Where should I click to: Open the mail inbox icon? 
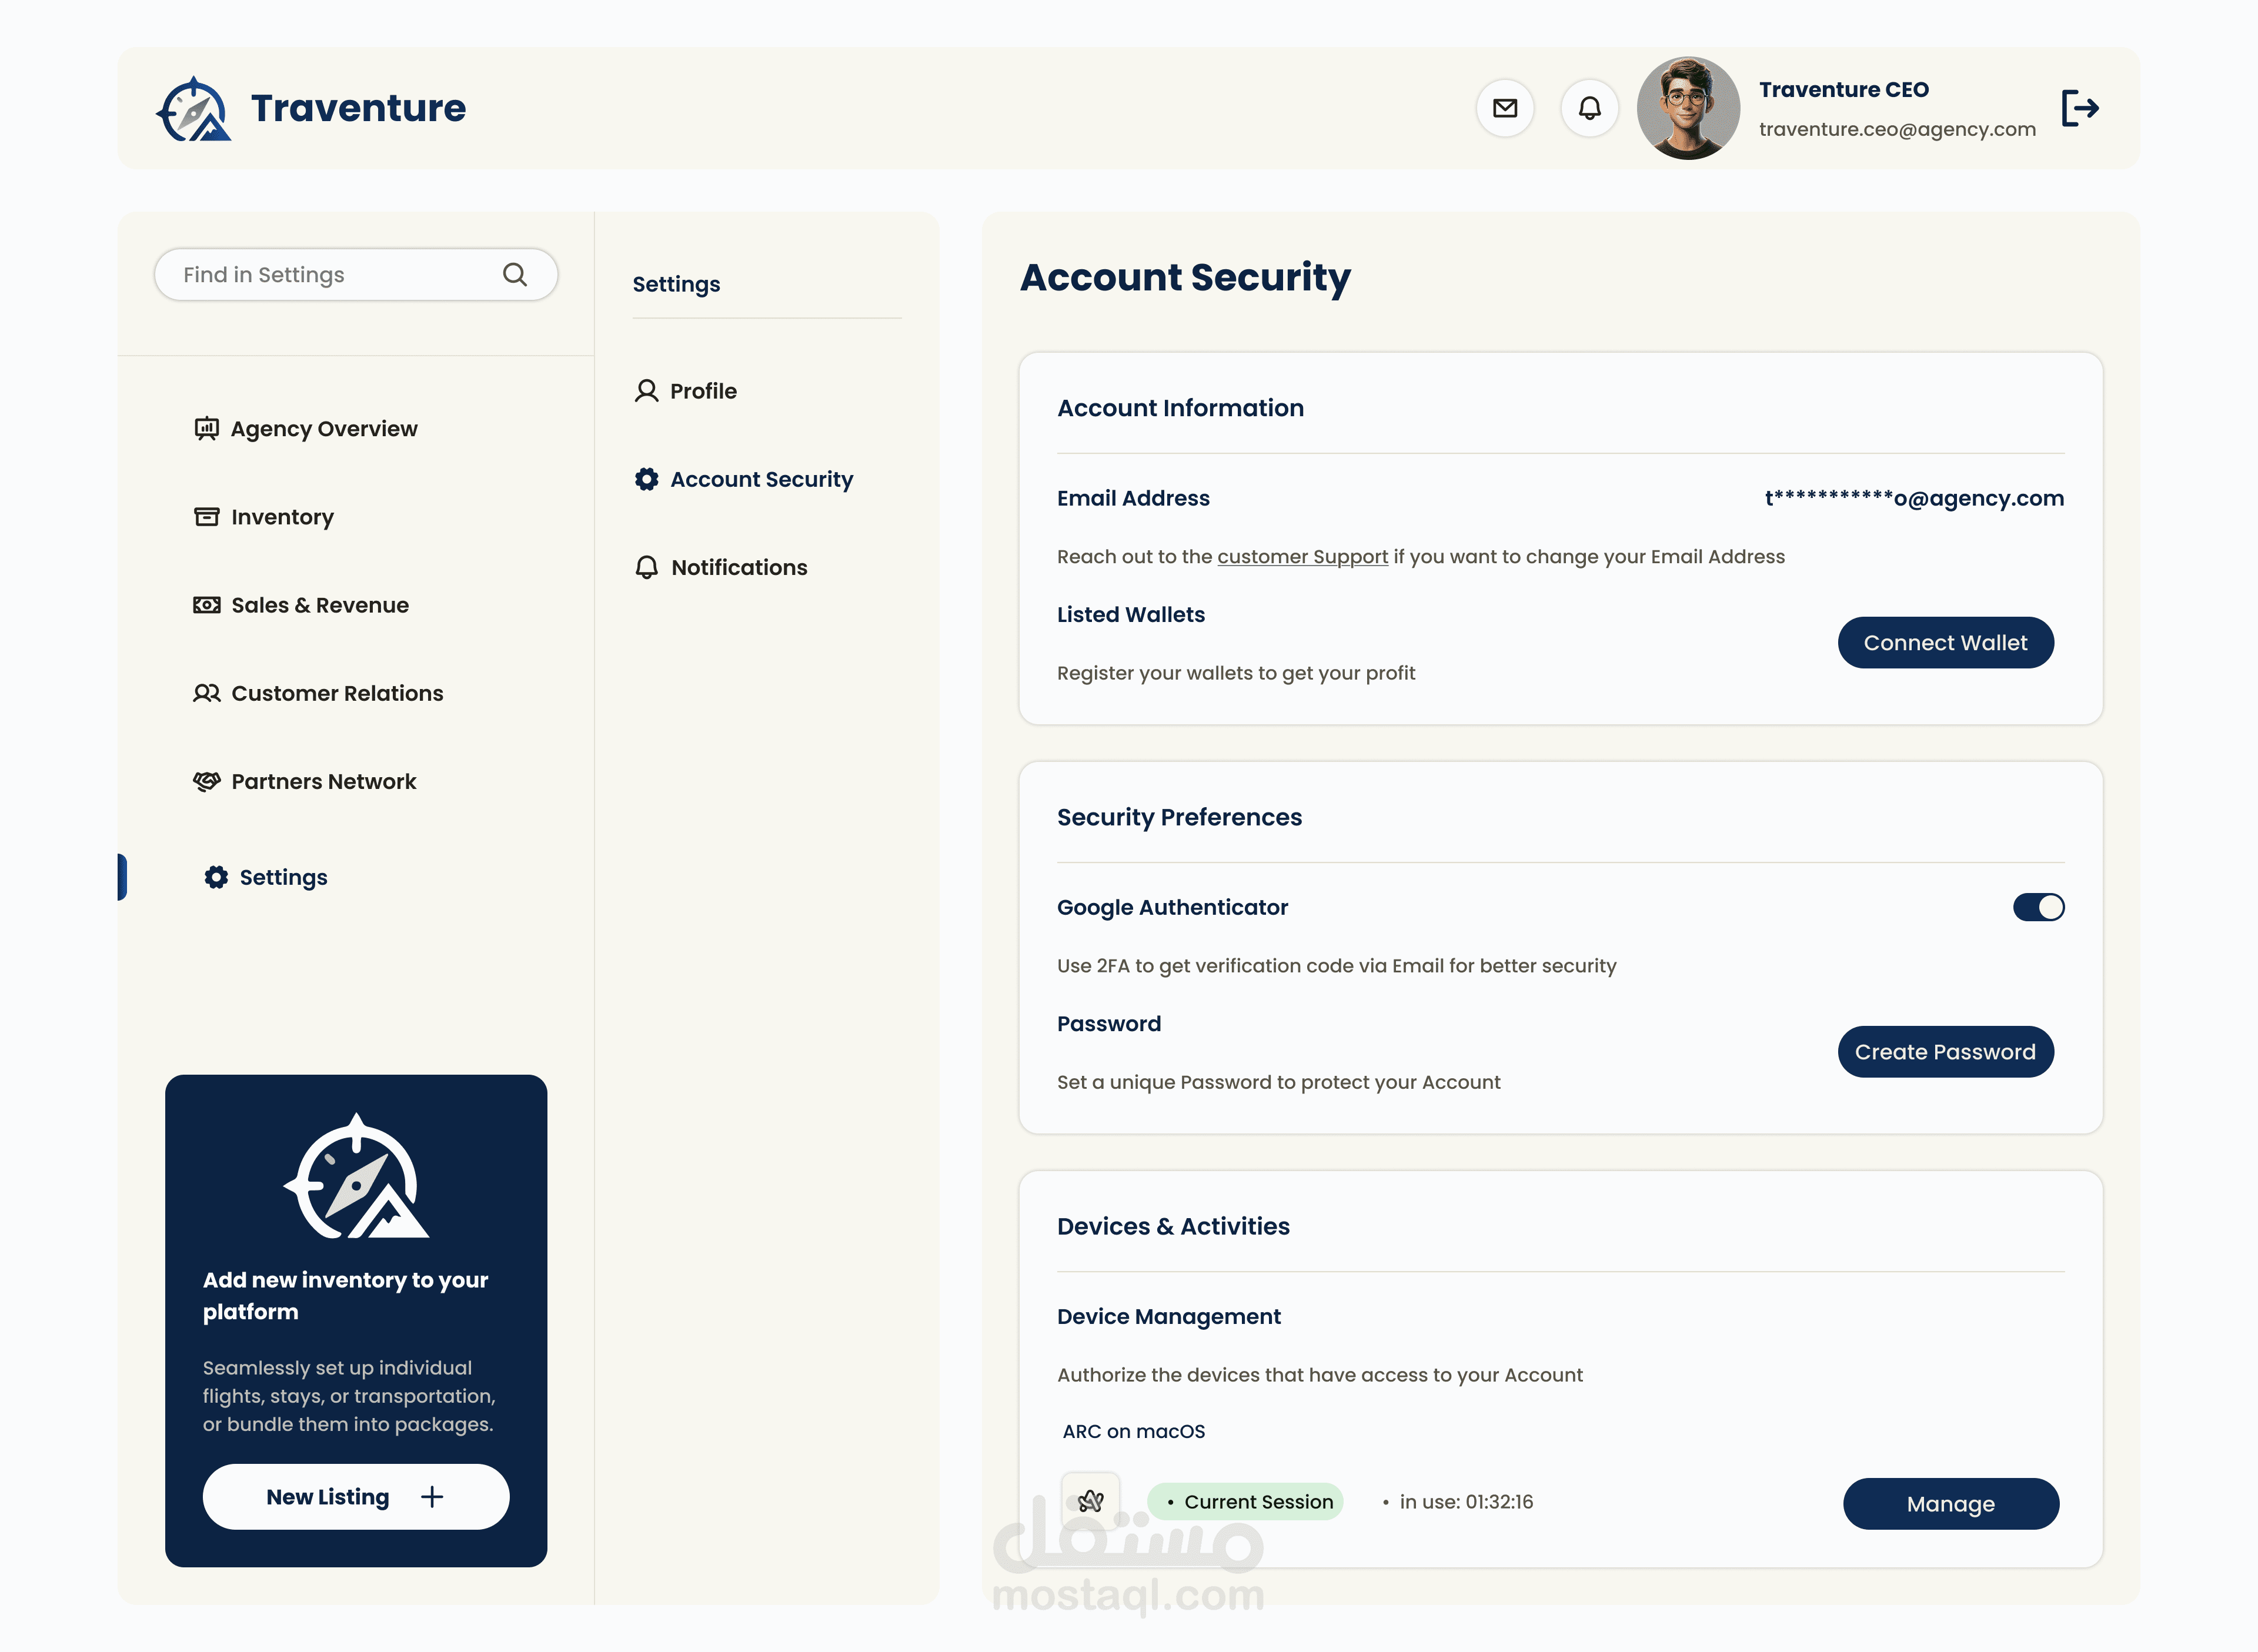coord(1505,108)
